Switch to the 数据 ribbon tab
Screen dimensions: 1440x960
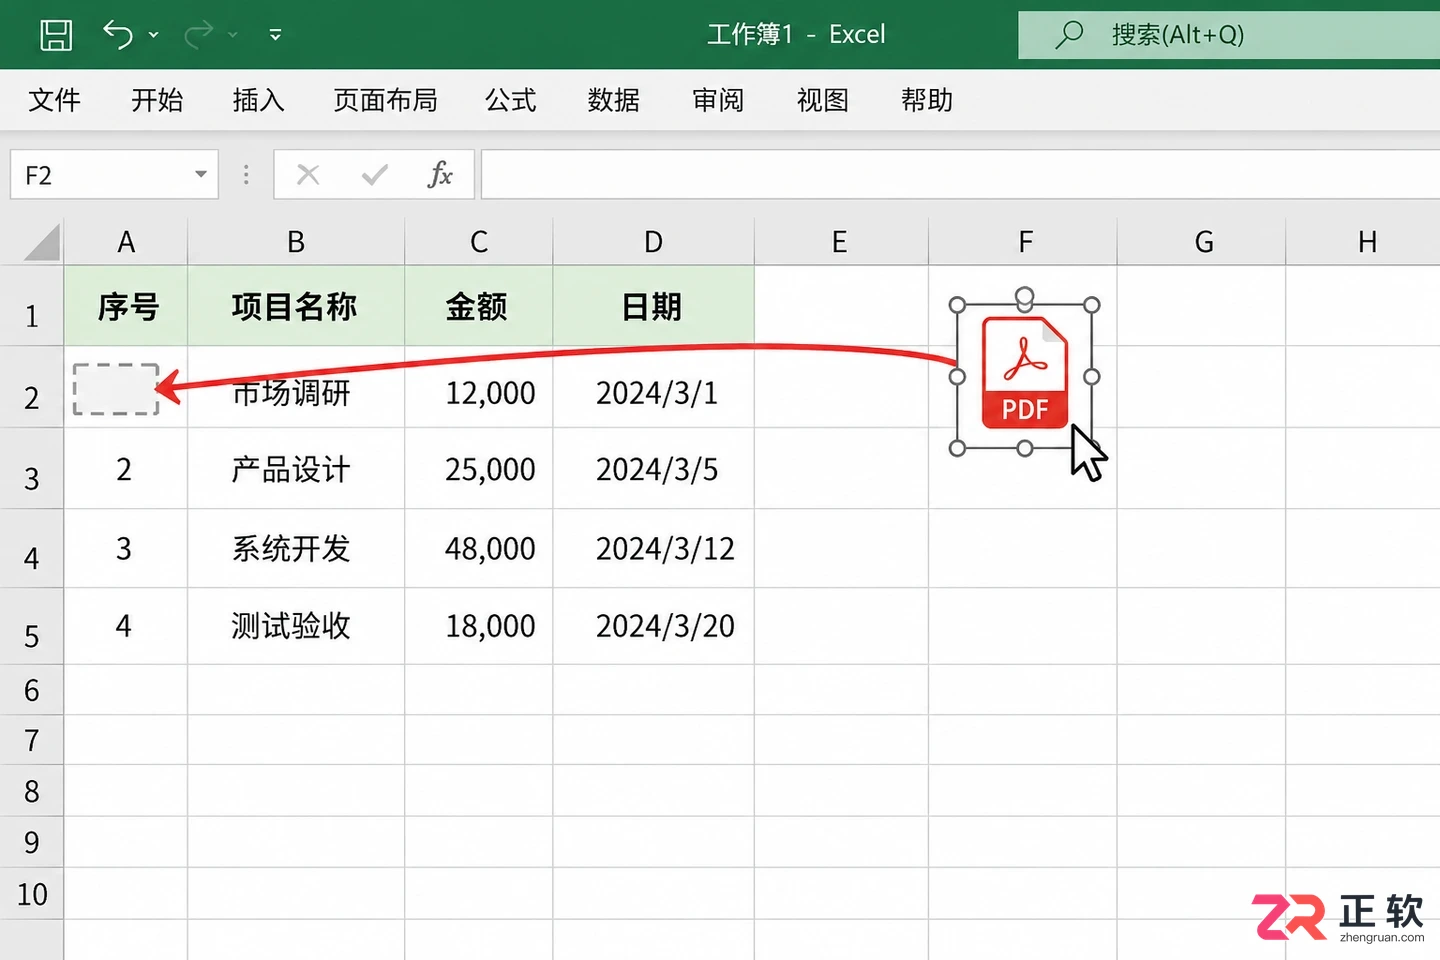pyautogui.click(x=613, y=100)
